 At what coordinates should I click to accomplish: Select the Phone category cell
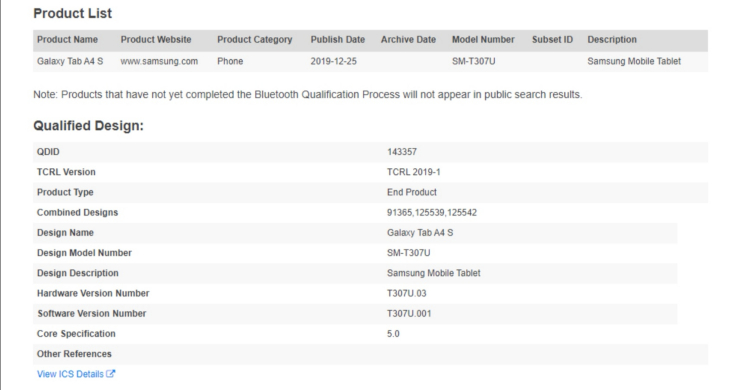230,61
